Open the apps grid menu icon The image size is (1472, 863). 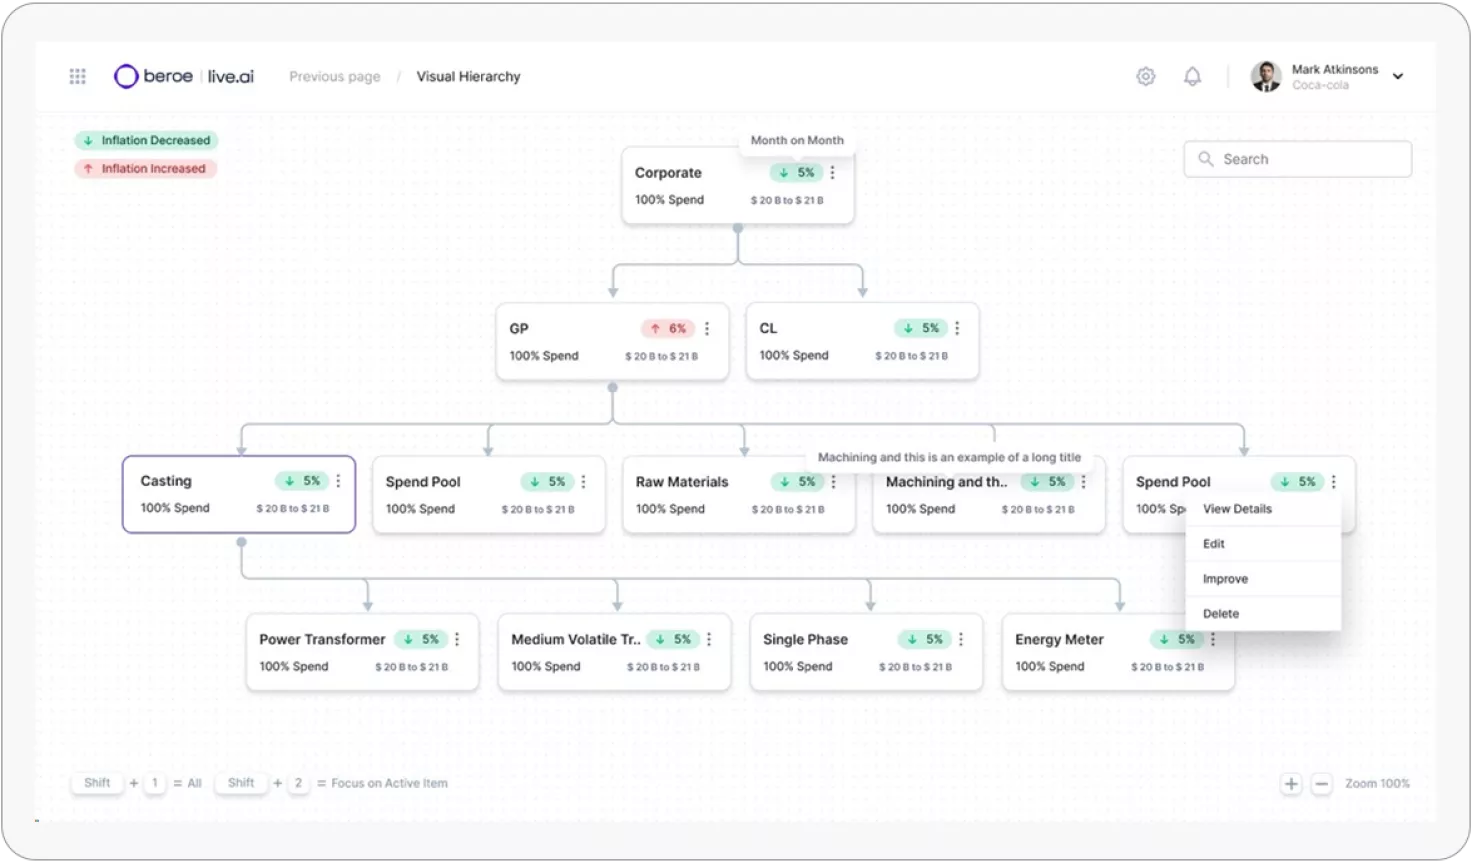77,76
